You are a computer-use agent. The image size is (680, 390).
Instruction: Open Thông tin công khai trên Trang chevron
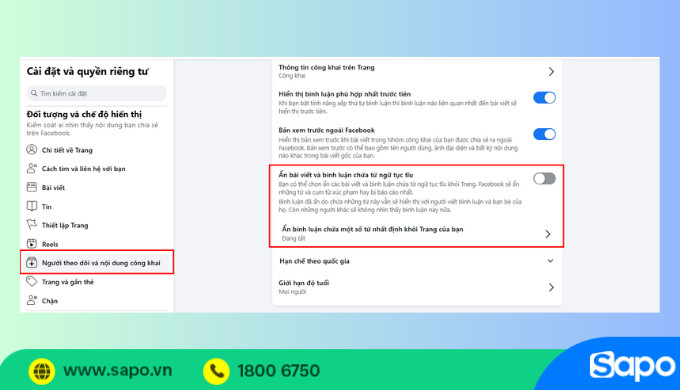point(551,71)
